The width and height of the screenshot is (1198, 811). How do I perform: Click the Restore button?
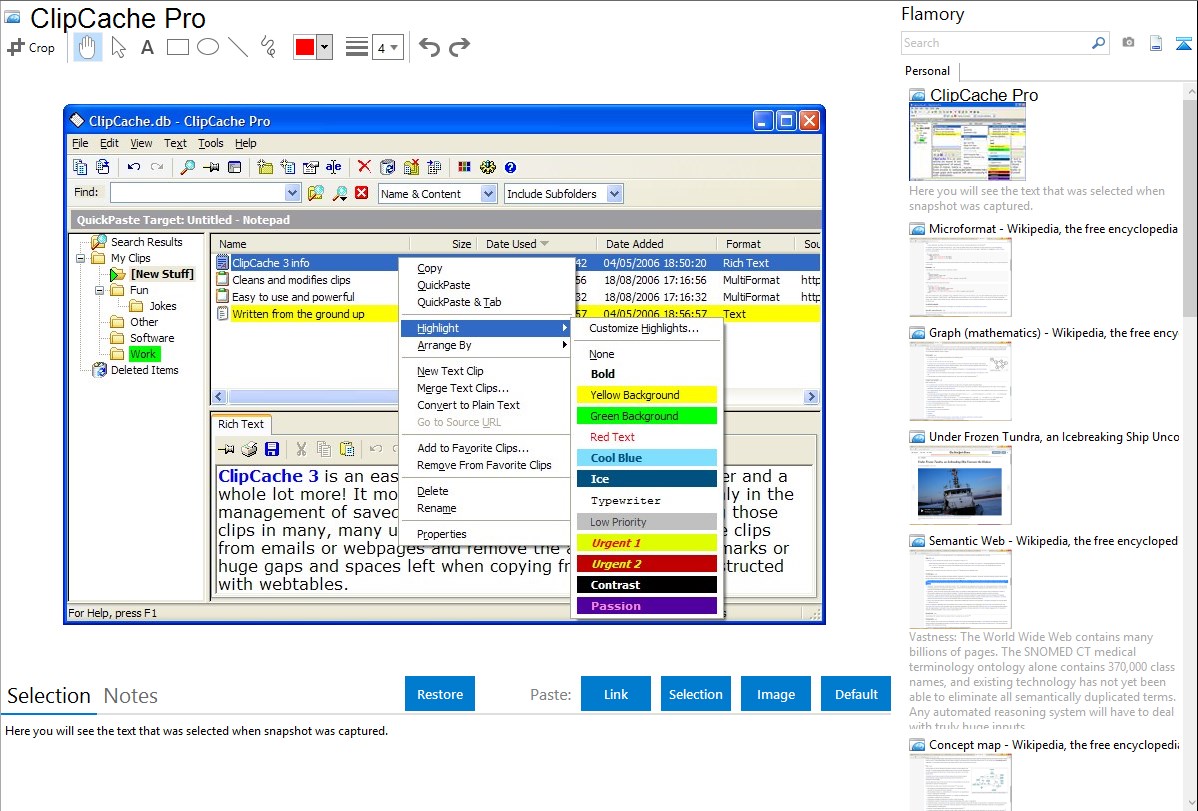[440, 694]
